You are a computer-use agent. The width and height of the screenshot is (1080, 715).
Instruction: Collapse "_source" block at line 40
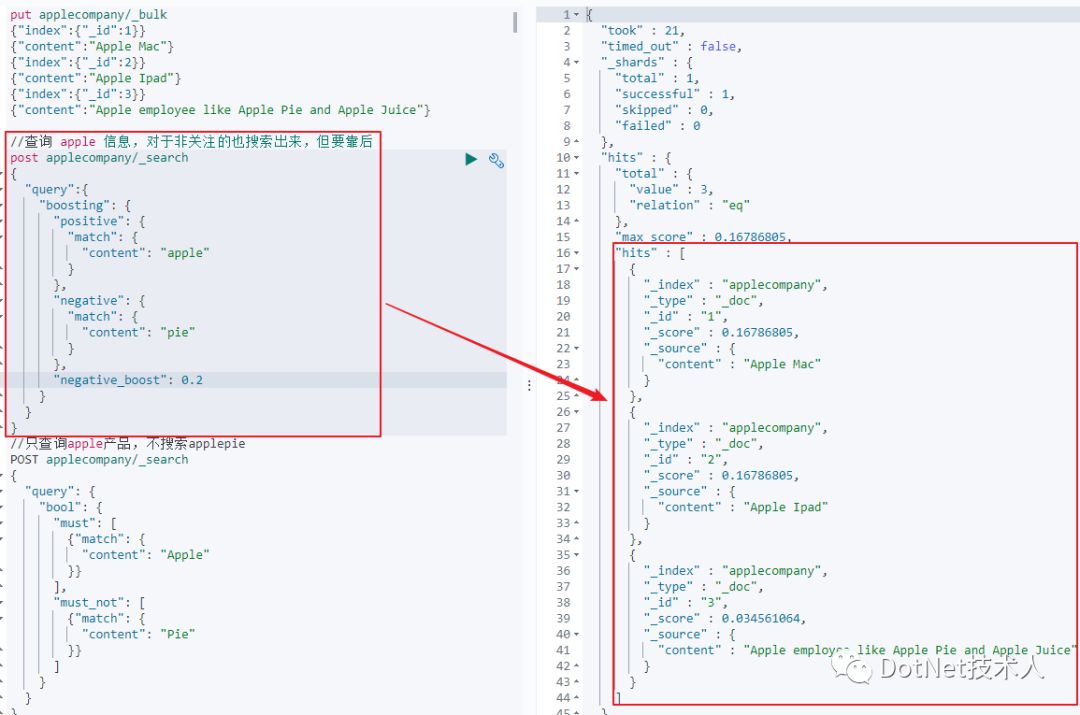pos(577,634)
